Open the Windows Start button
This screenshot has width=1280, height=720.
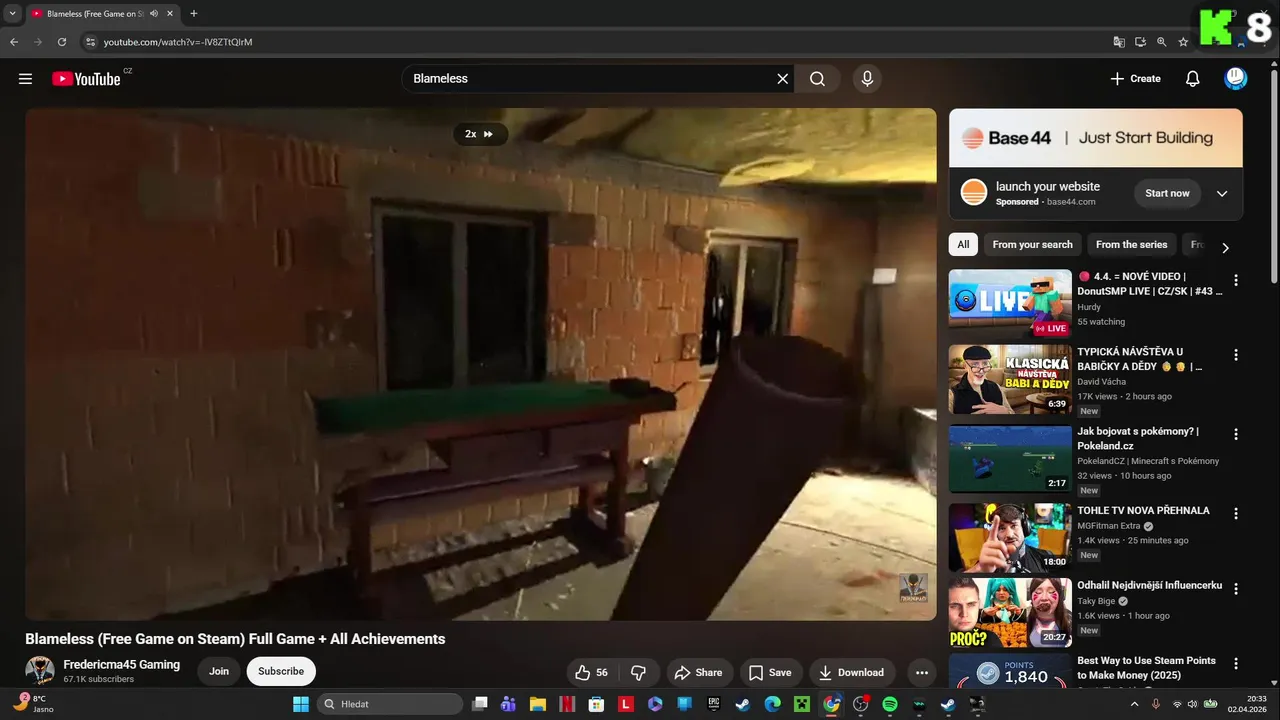pyautogui.click(x=300, y=704)
